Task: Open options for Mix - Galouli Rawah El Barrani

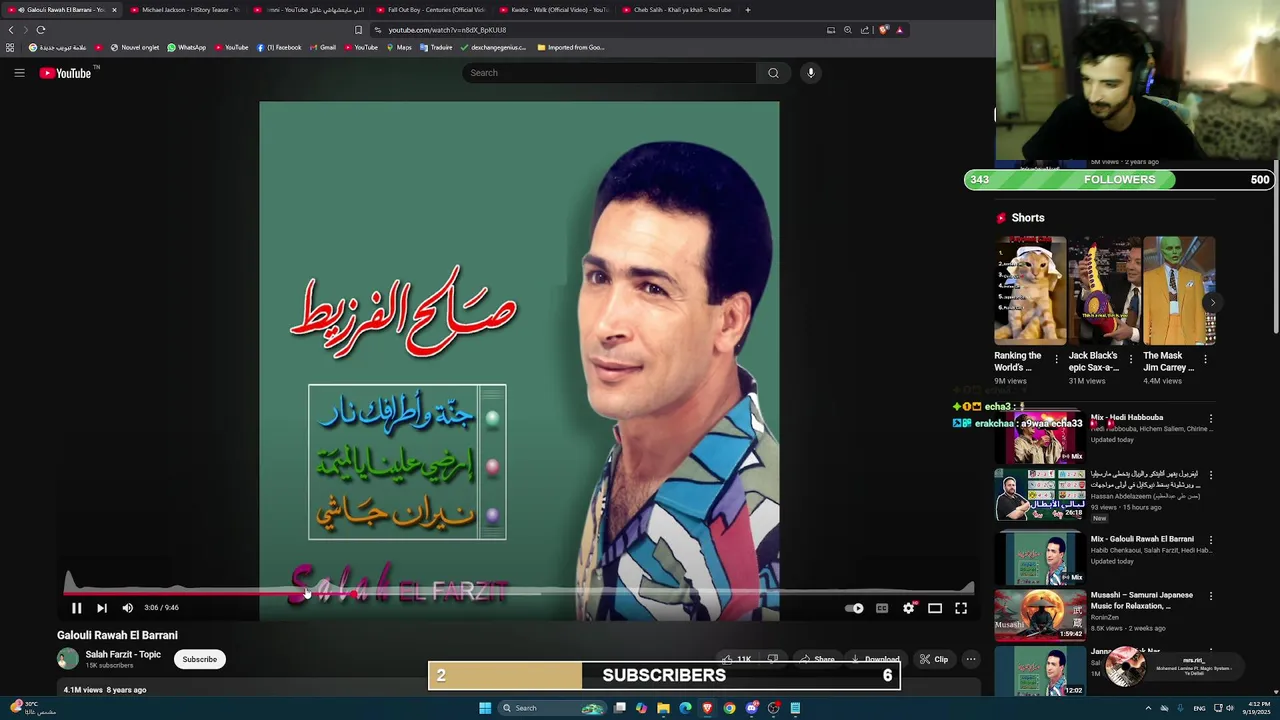Action: point(1210,540)
